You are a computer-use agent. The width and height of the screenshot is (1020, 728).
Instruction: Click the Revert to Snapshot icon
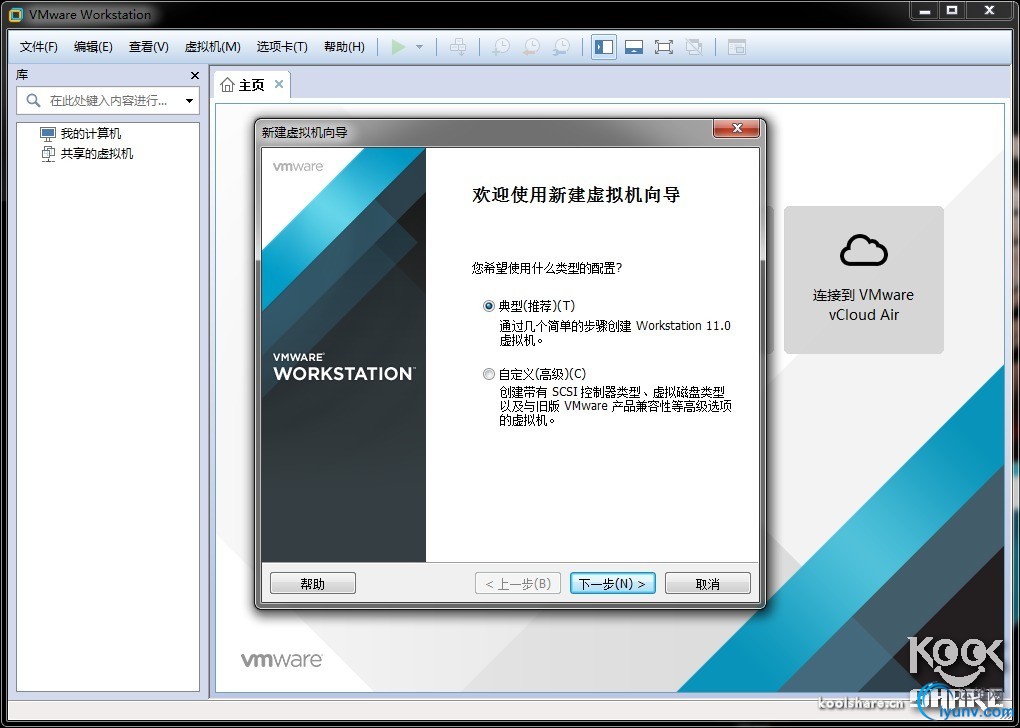pyautogui.click(x=531, y=47)
